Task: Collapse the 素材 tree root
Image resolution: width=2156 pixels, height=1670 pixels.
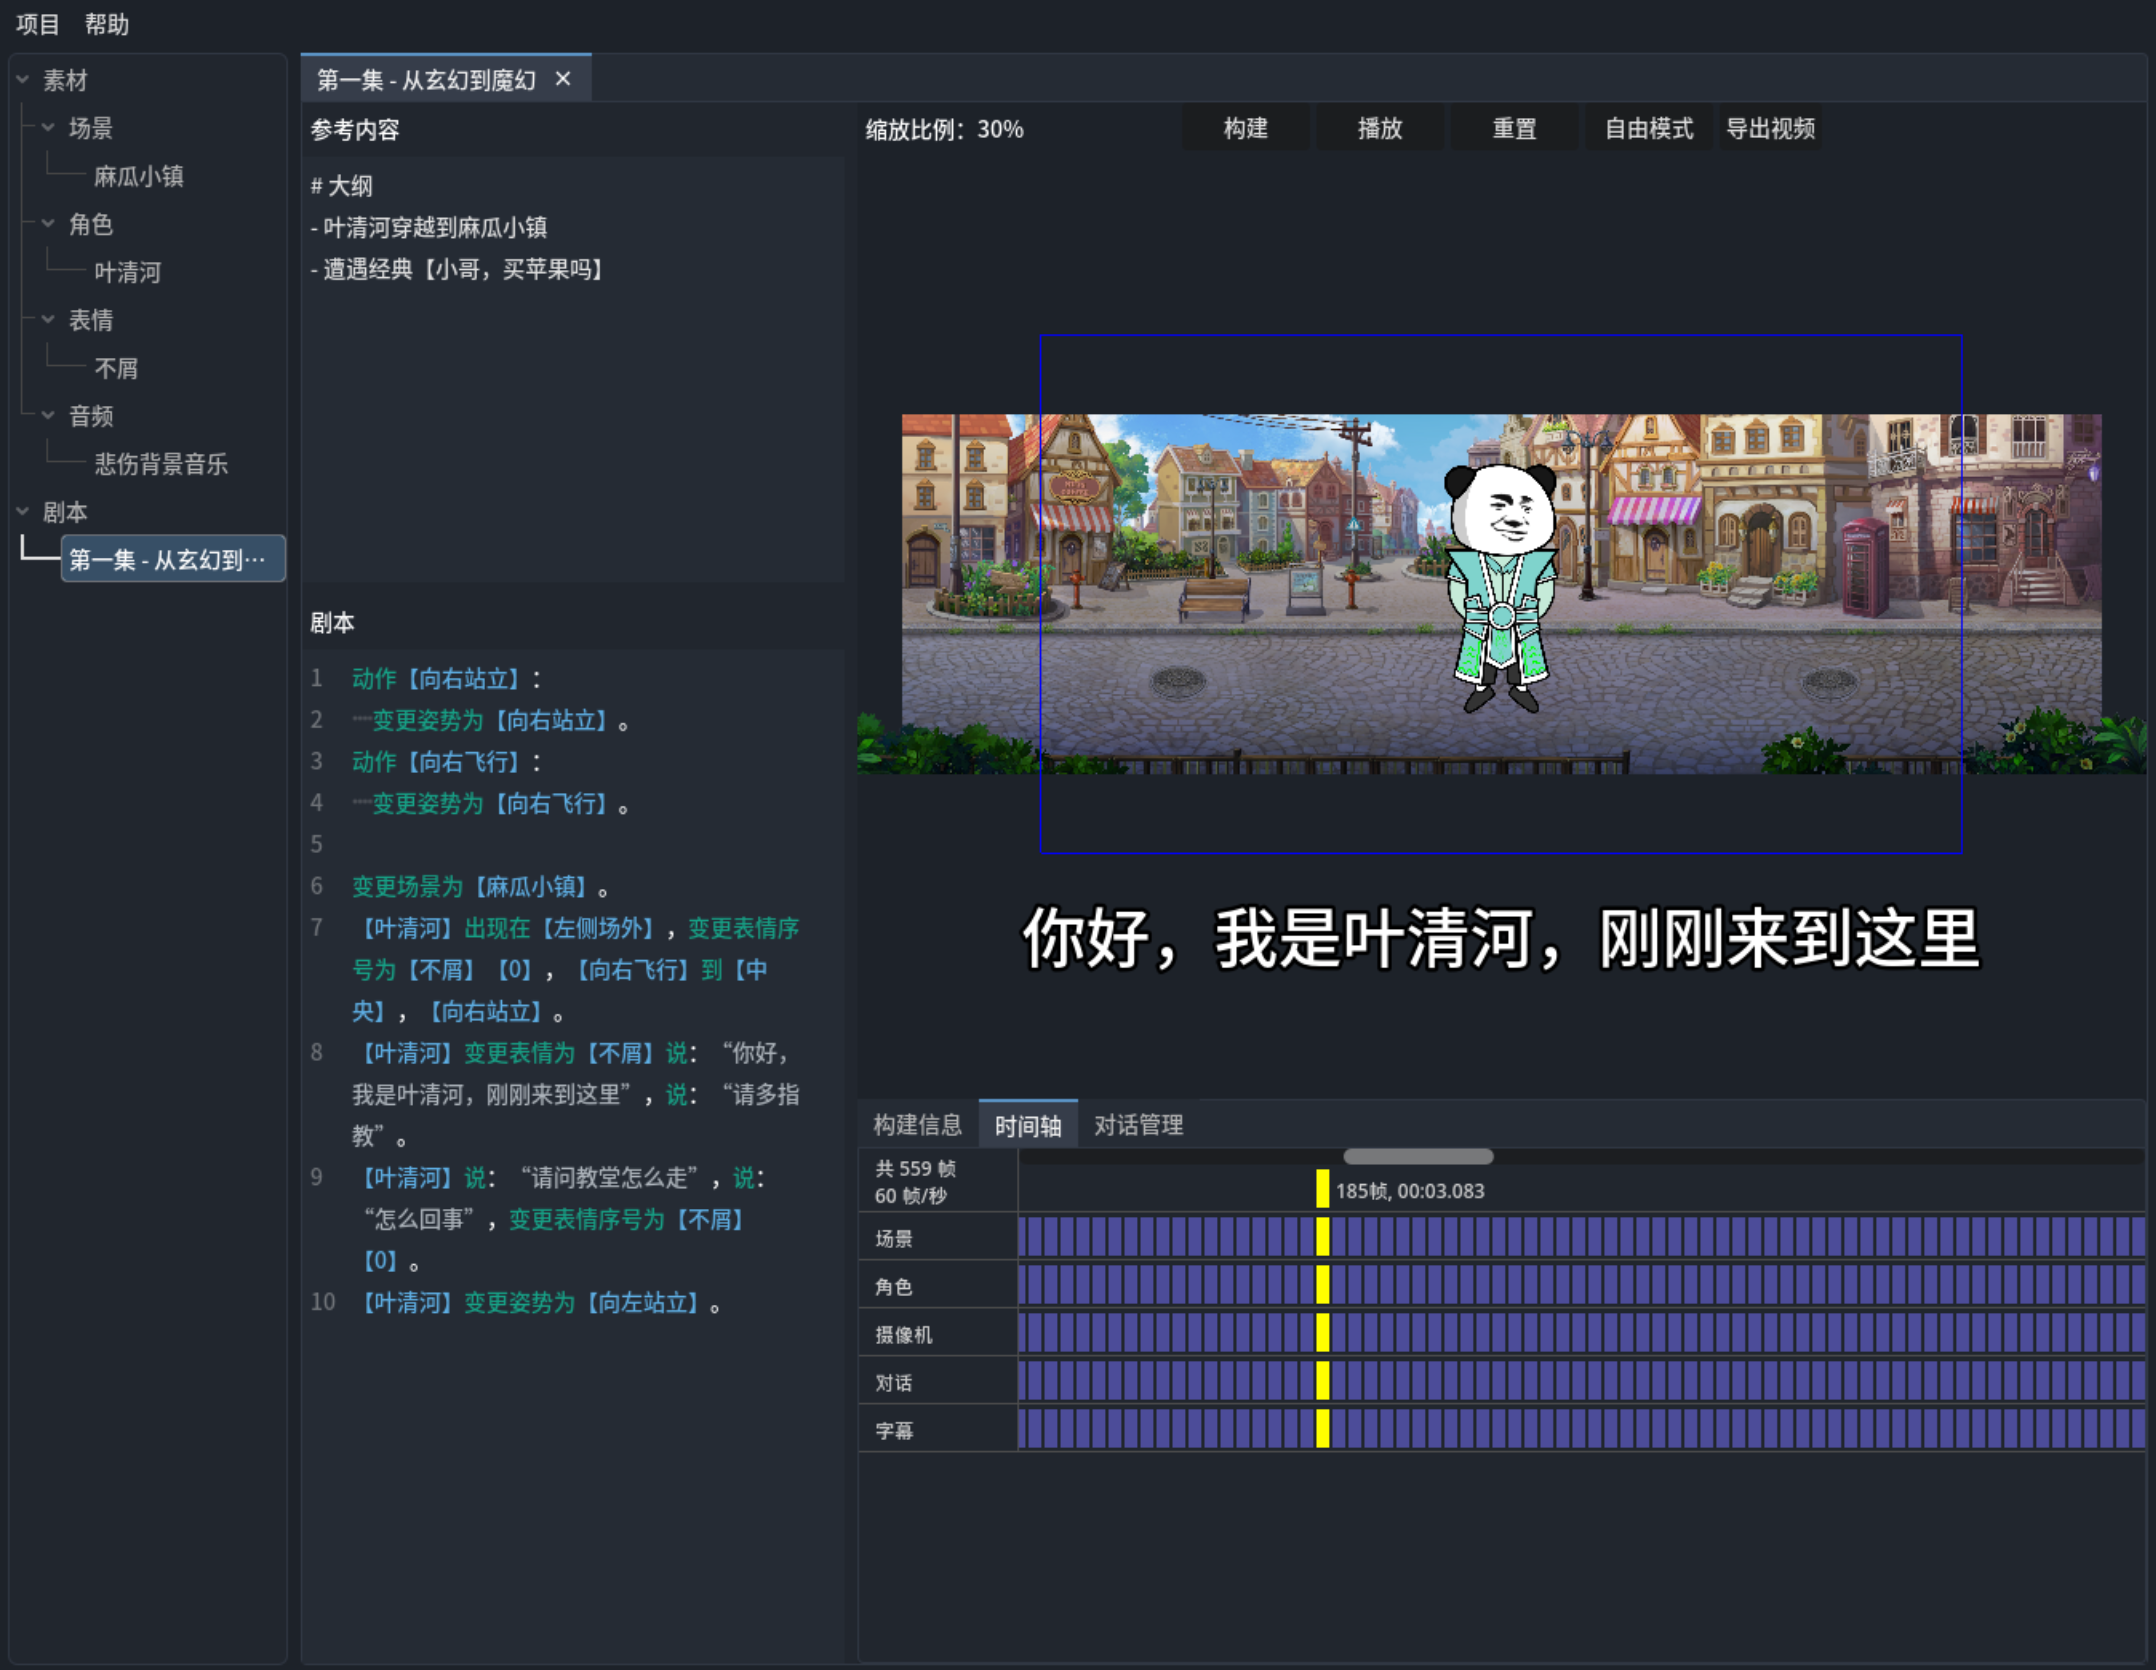Action: coord(23,79)
